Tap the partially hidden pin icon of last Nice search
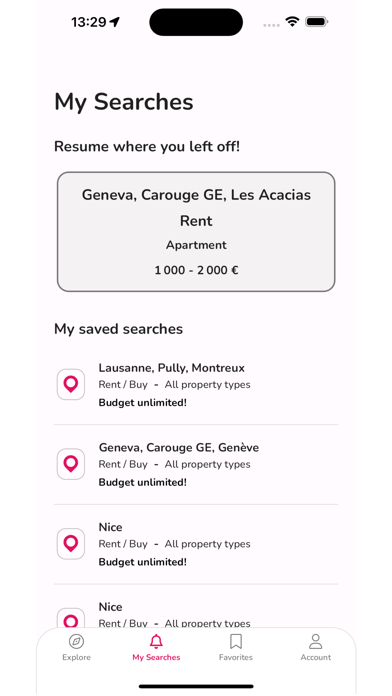The width and height of the screenshot is (392, 696). click(x=71, y=618)
